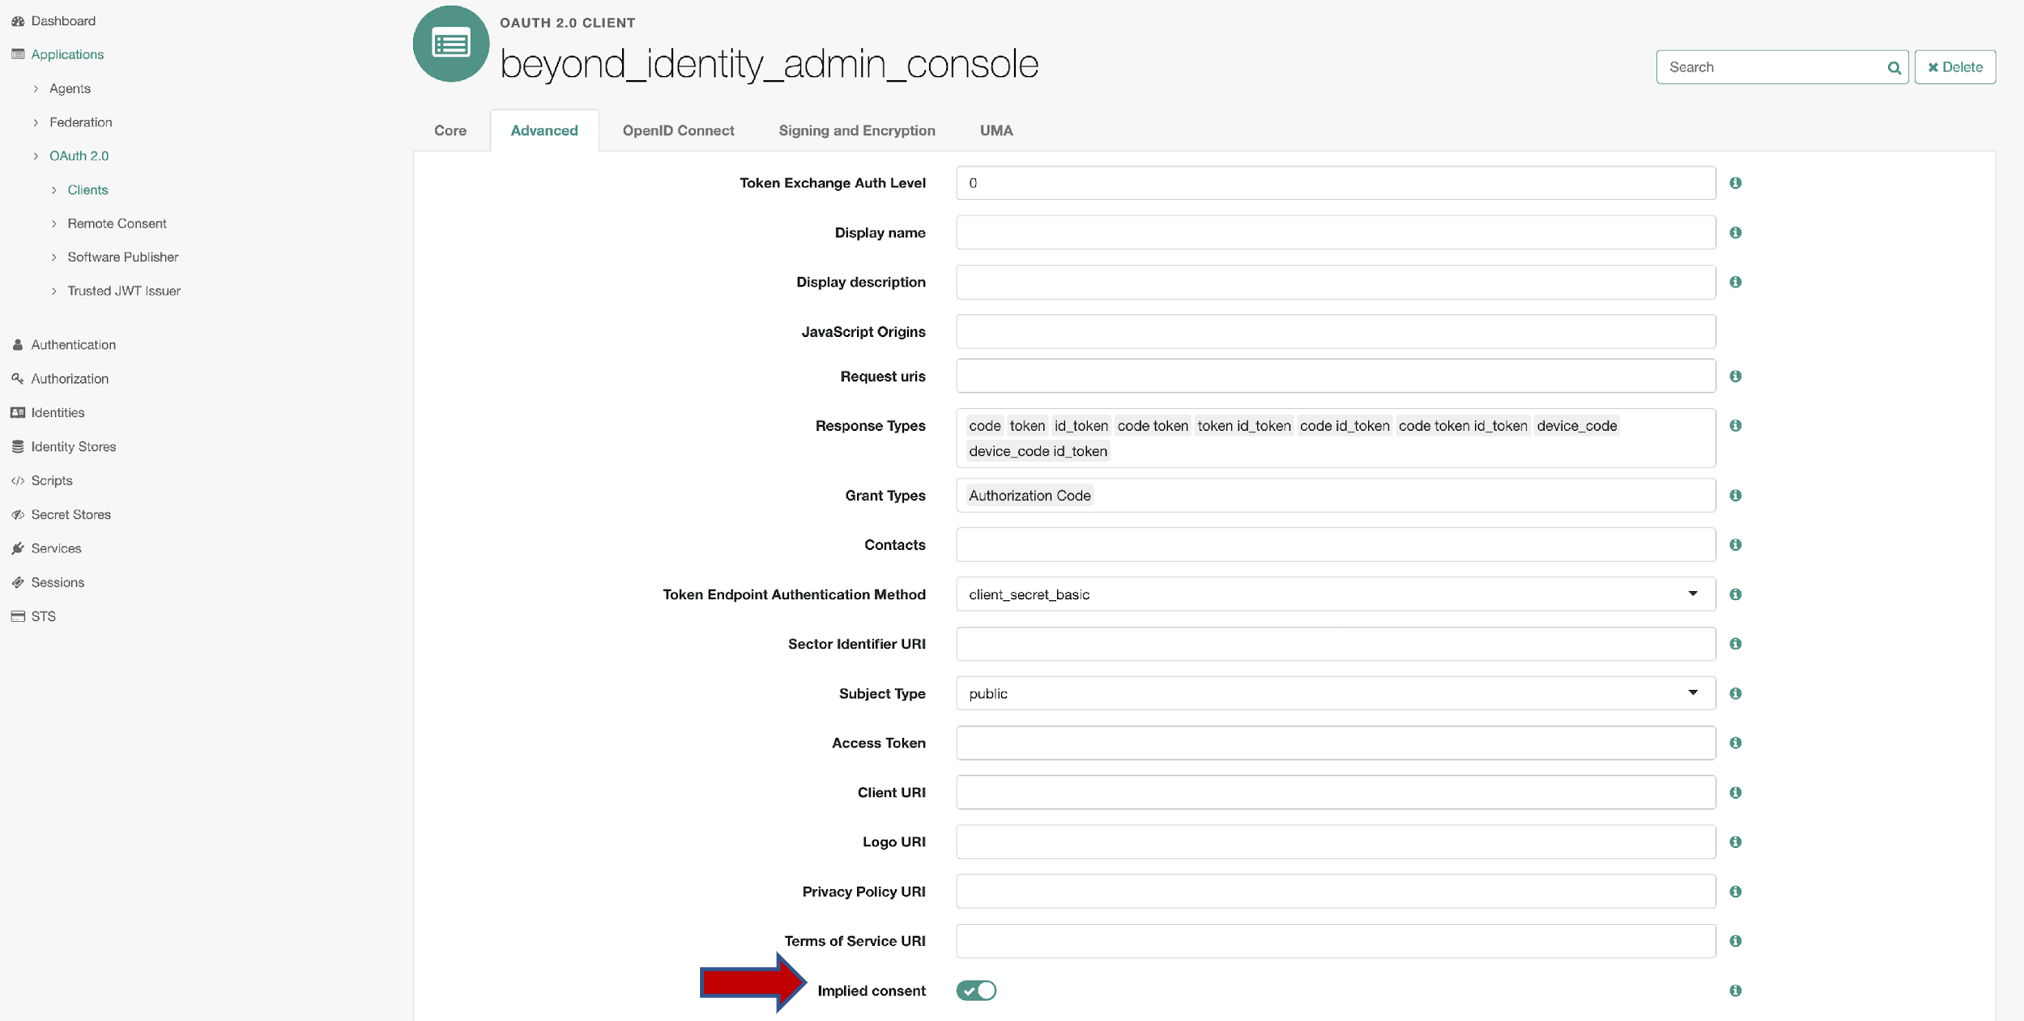Click the 'code token id_token' response tag
The width and height of the screenshot is (2024, 1021).
[1462, 426]
